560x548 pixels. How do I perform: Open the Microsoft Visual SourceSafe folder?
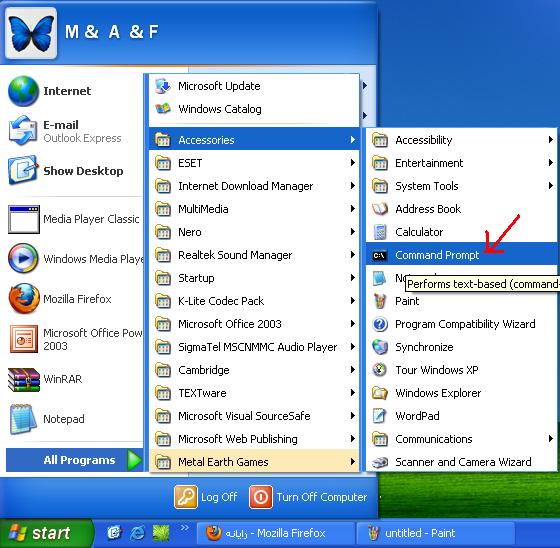[x=254, y=416]
